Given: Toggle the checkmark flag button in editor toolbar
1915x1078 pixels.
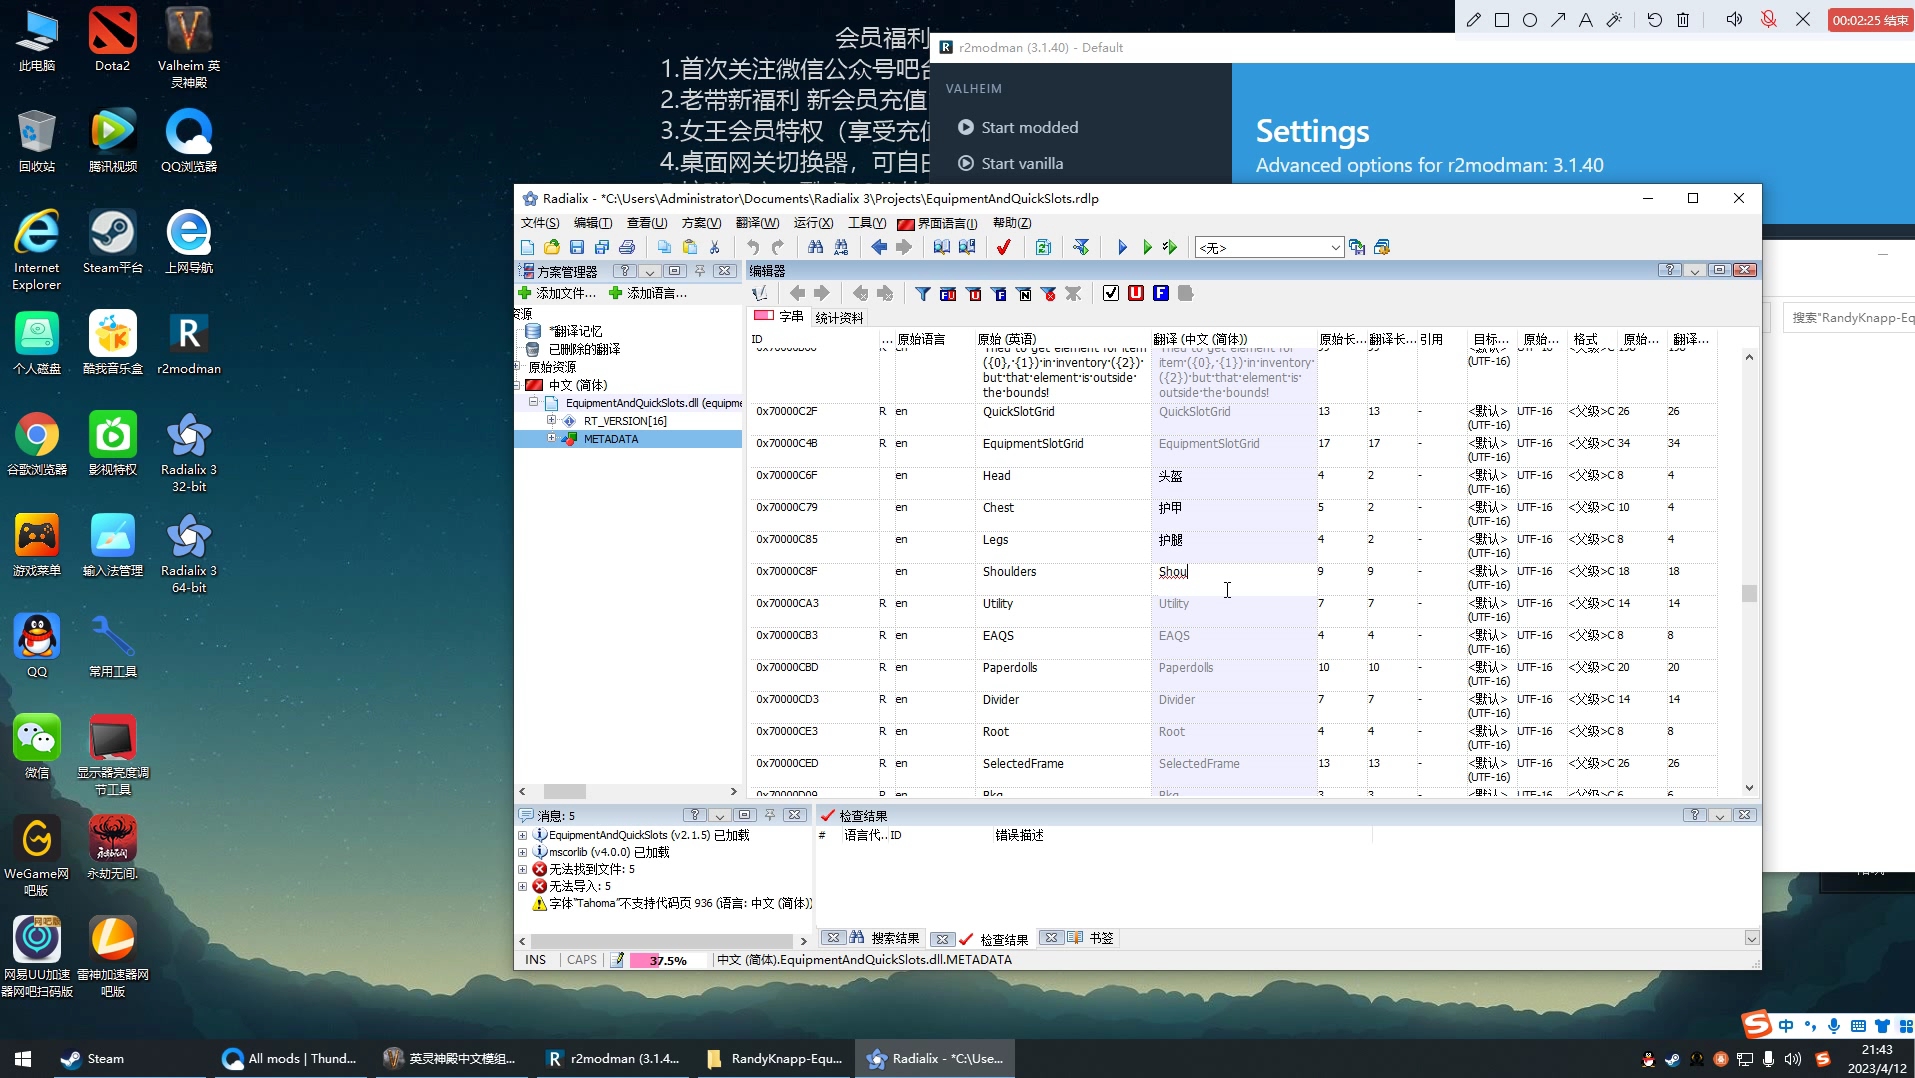Looking at the screenshot, I should point(1111,293).
